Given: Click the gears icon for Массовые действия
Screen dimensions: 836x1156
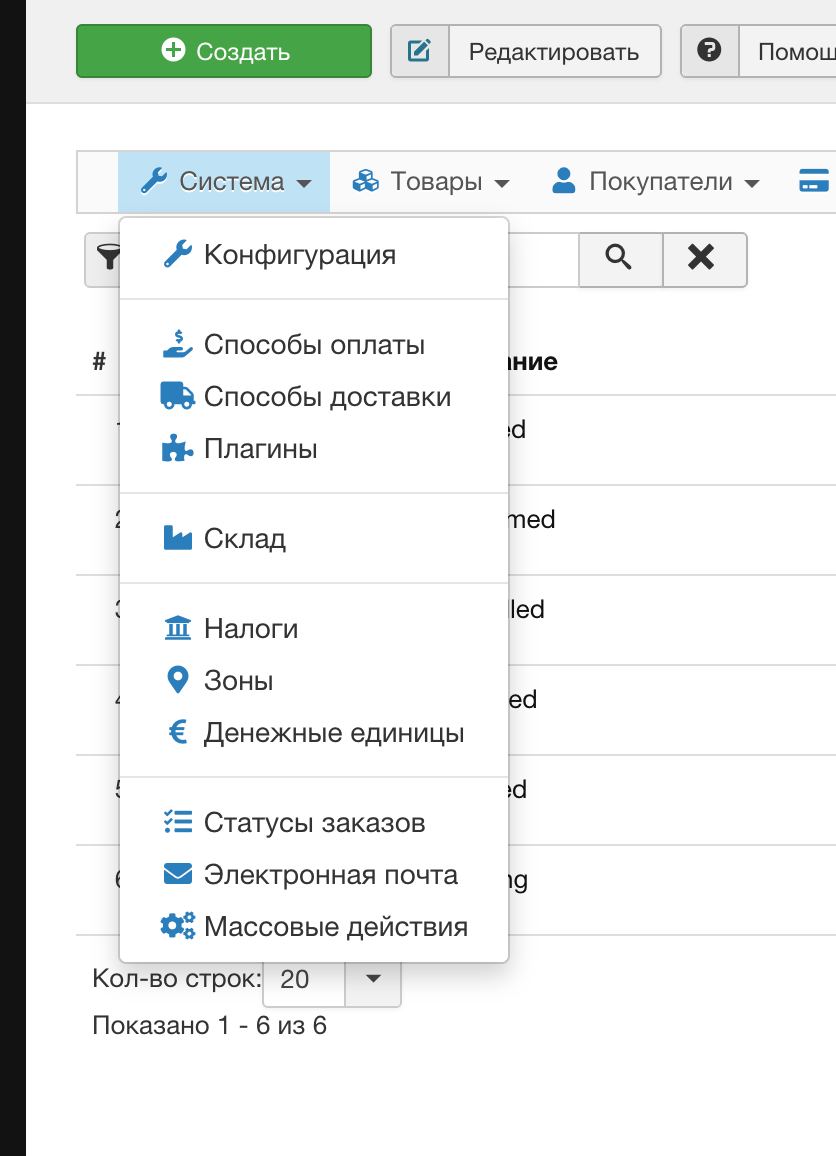Looking at the screenshot, I should pos(177,927).
